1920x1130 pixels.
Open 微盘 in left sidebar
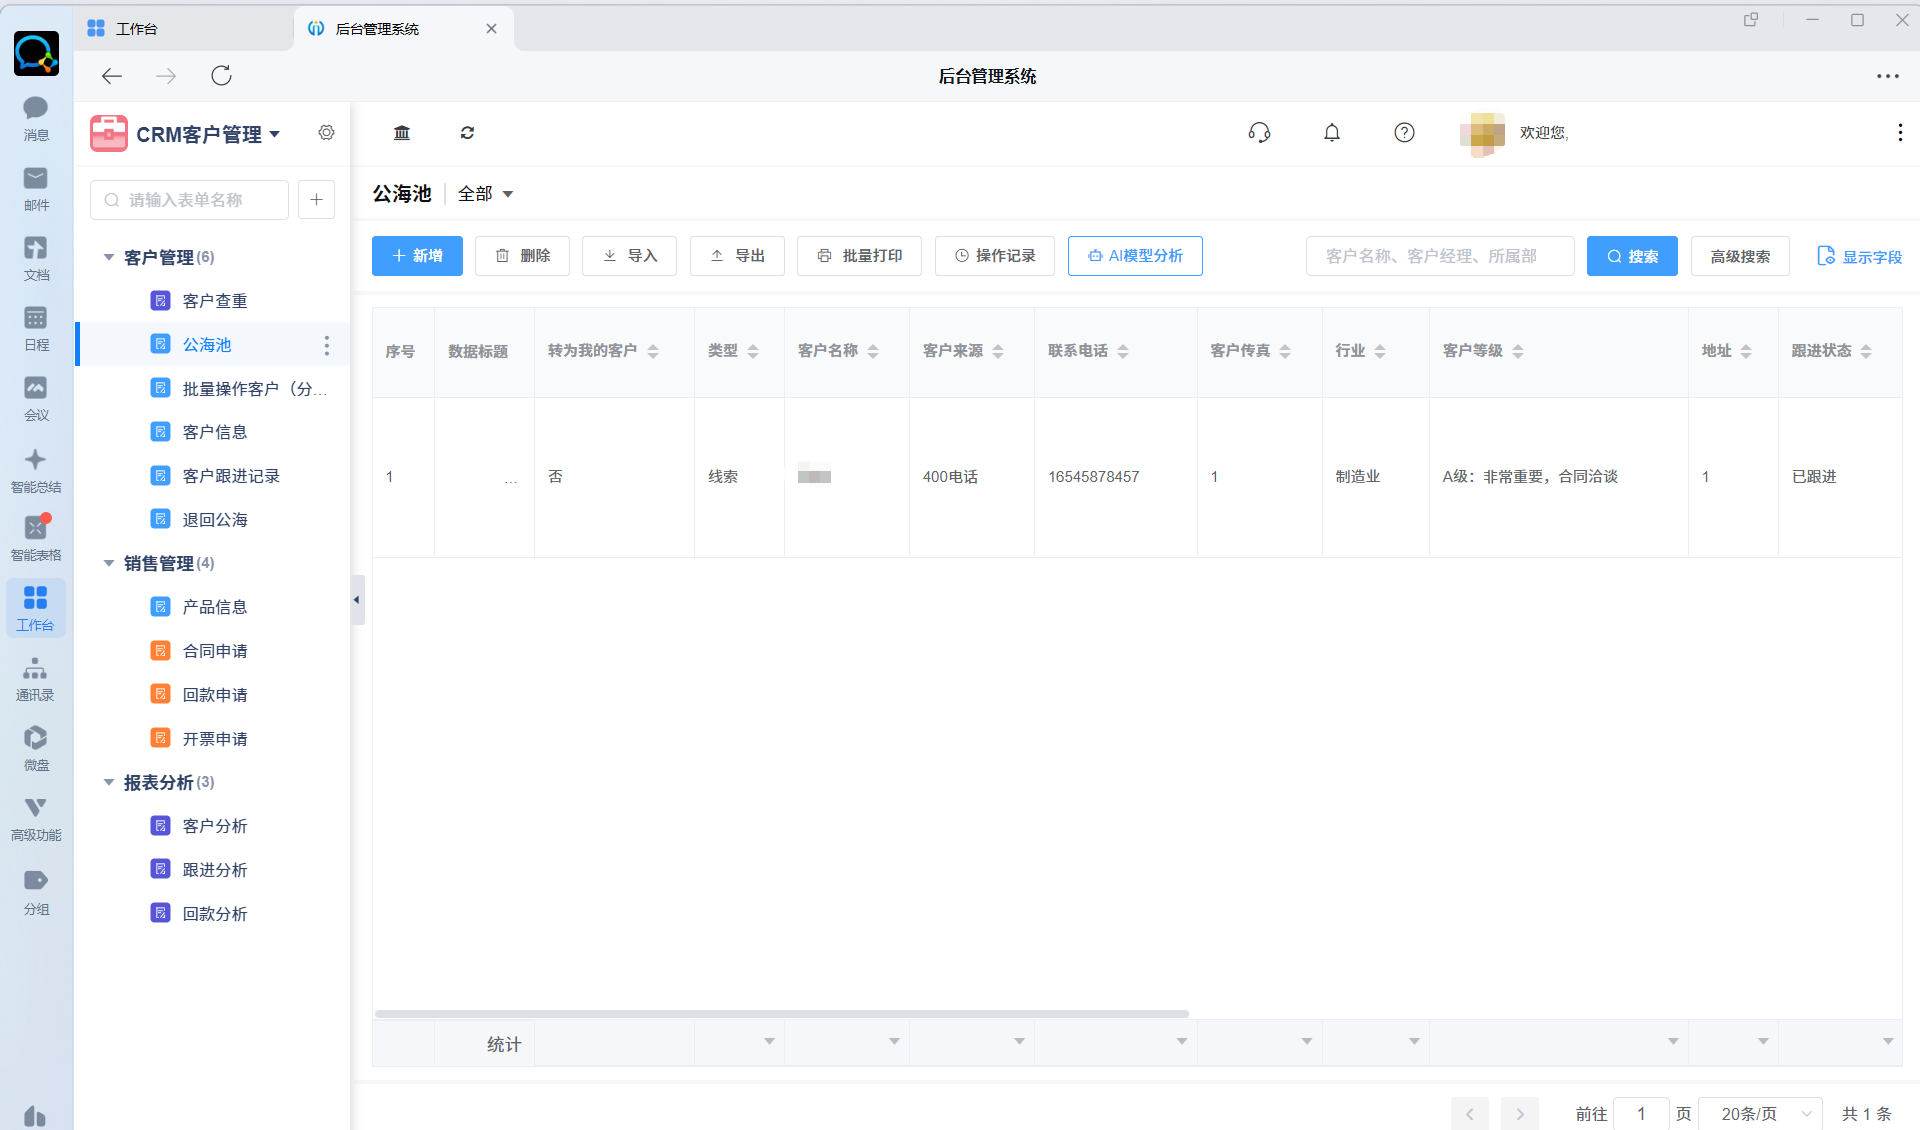36,747
